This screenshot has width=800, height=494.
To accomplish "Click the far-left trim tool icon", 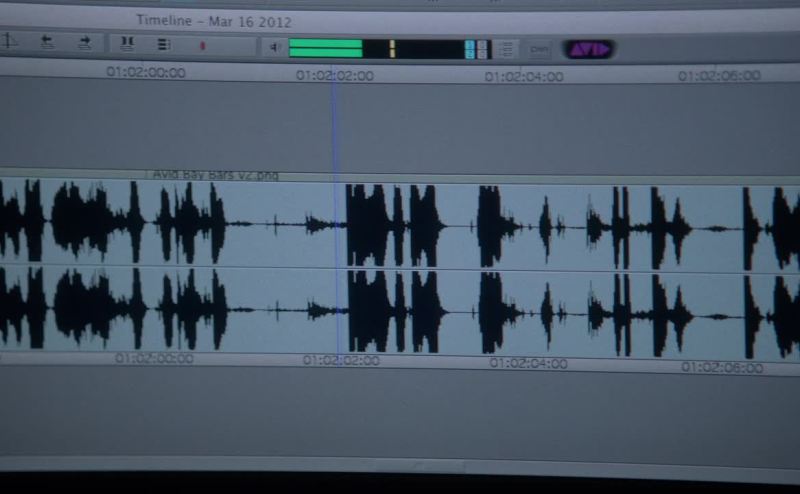I will [9, 41].
